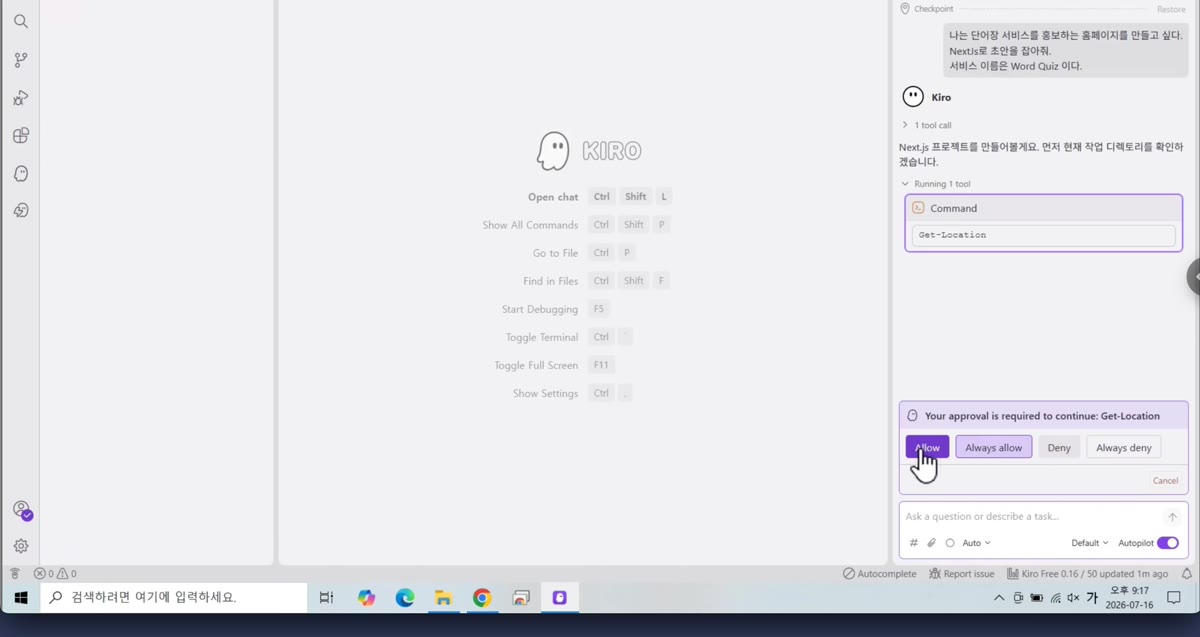Click the Deny button
Image resolution: width=1200 pixels, height=637 pixels.
coord(1059,447)
